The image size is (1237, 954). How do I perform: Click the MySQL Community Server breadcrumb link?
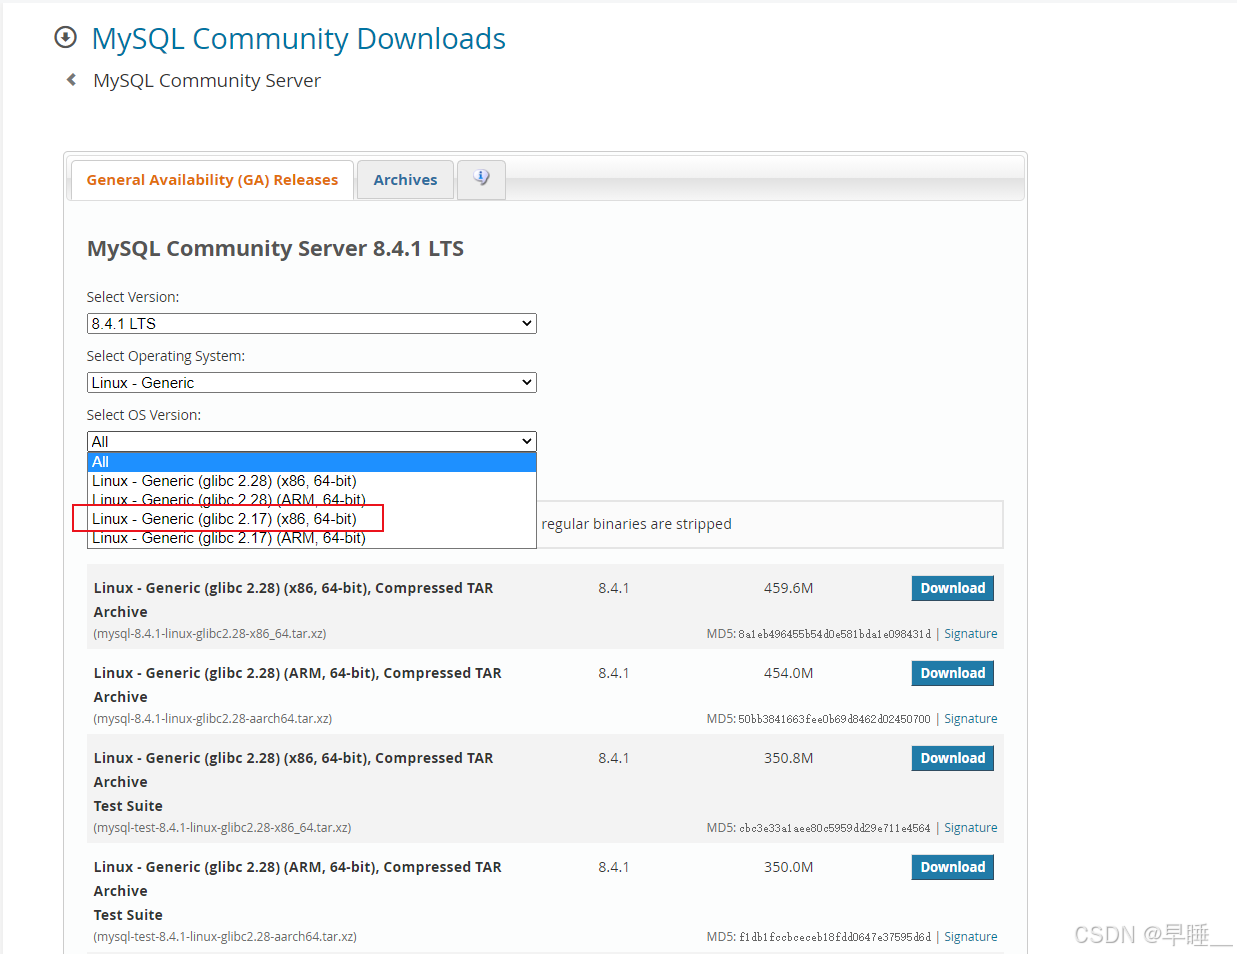pos(206,80)
